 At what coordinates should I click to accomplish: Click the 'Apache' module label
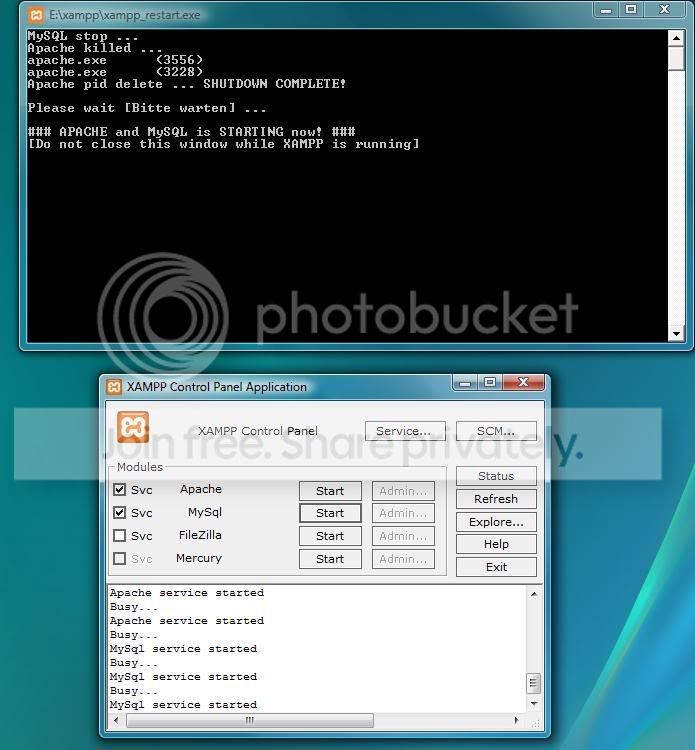tap(201, 489)
